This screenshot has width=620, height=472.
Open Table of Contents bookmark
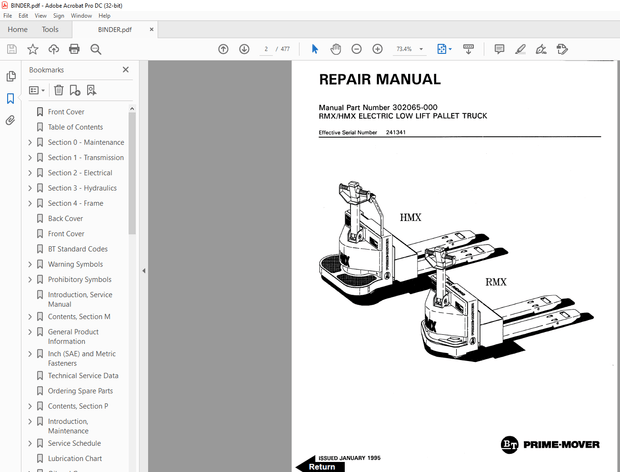coord(75,127)
